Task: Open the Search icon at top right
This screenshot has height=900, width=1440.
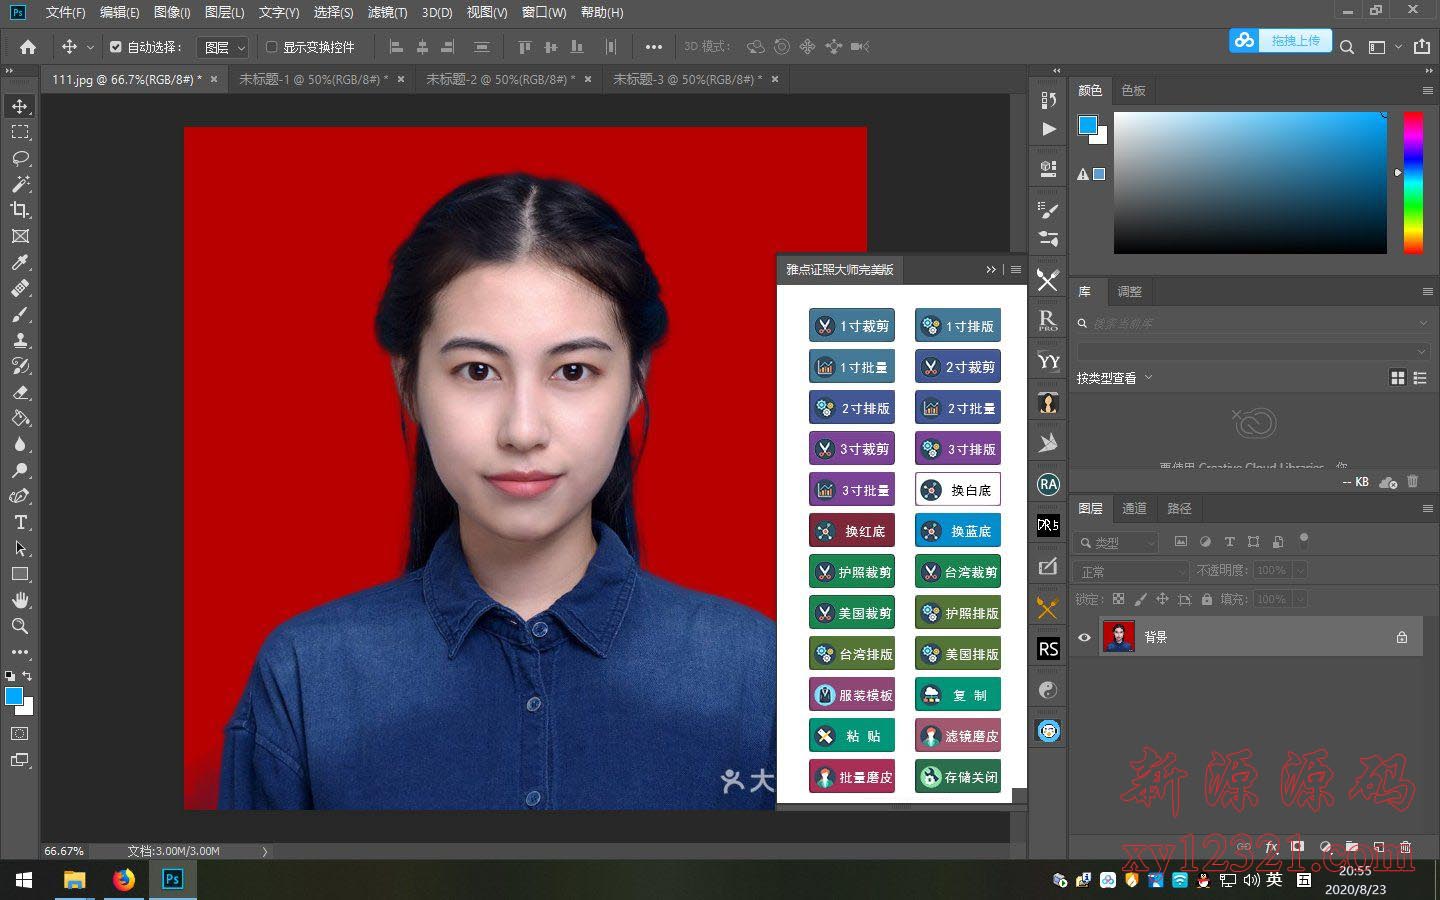Action: click(1347, 47)
